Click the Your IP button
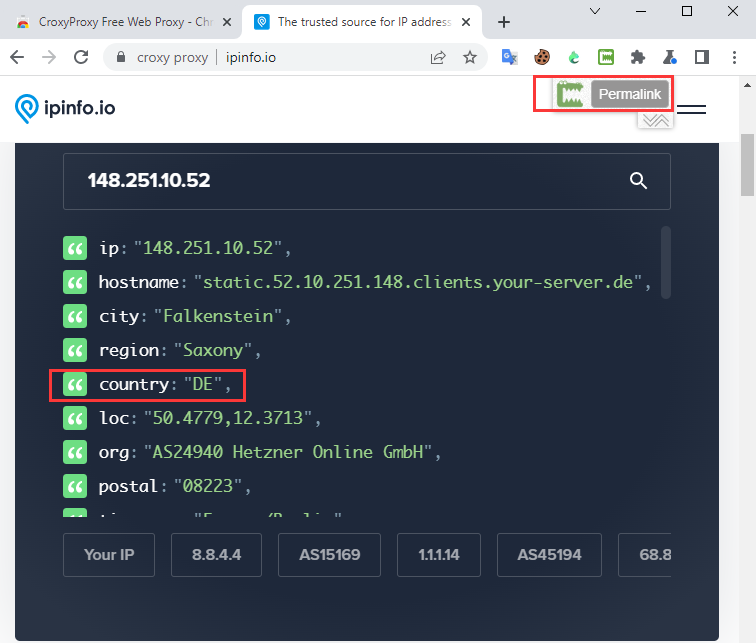756x643 pixels. pyautogui.click(x=109, y=555)
